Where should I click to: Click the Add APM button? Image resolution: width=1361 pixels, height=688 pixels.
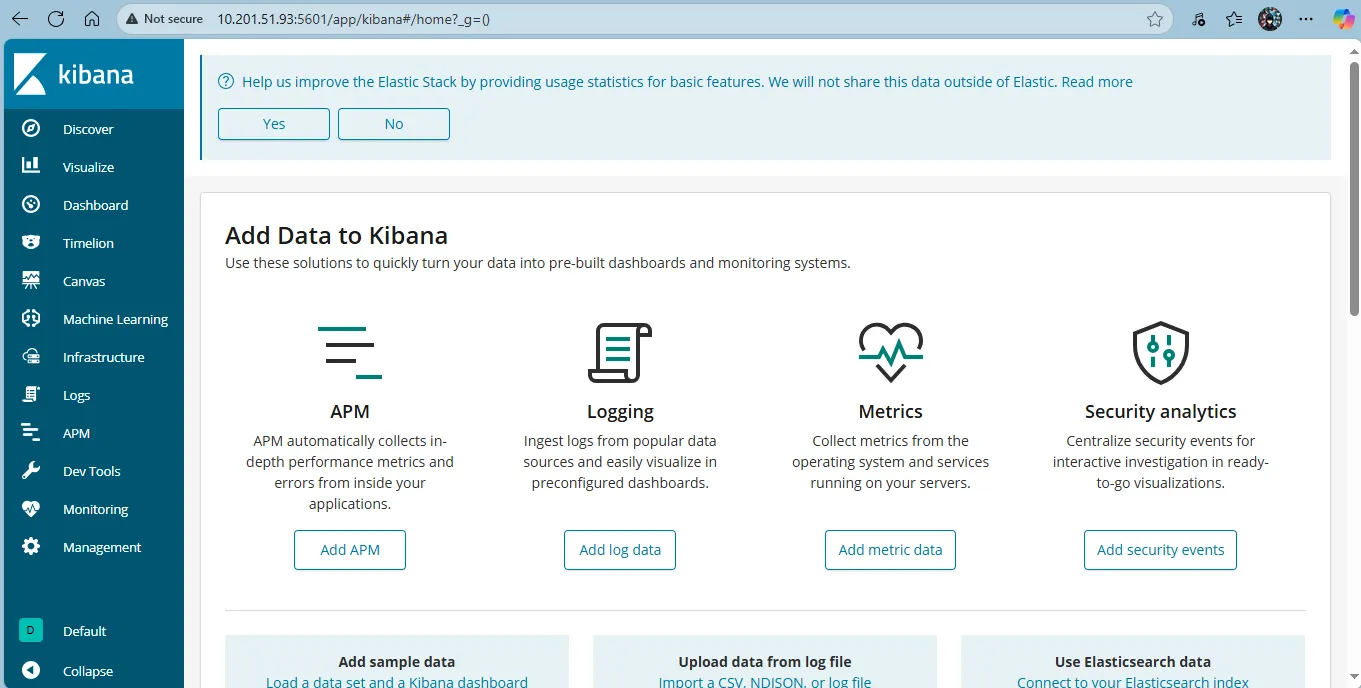[x=350, y=550]
